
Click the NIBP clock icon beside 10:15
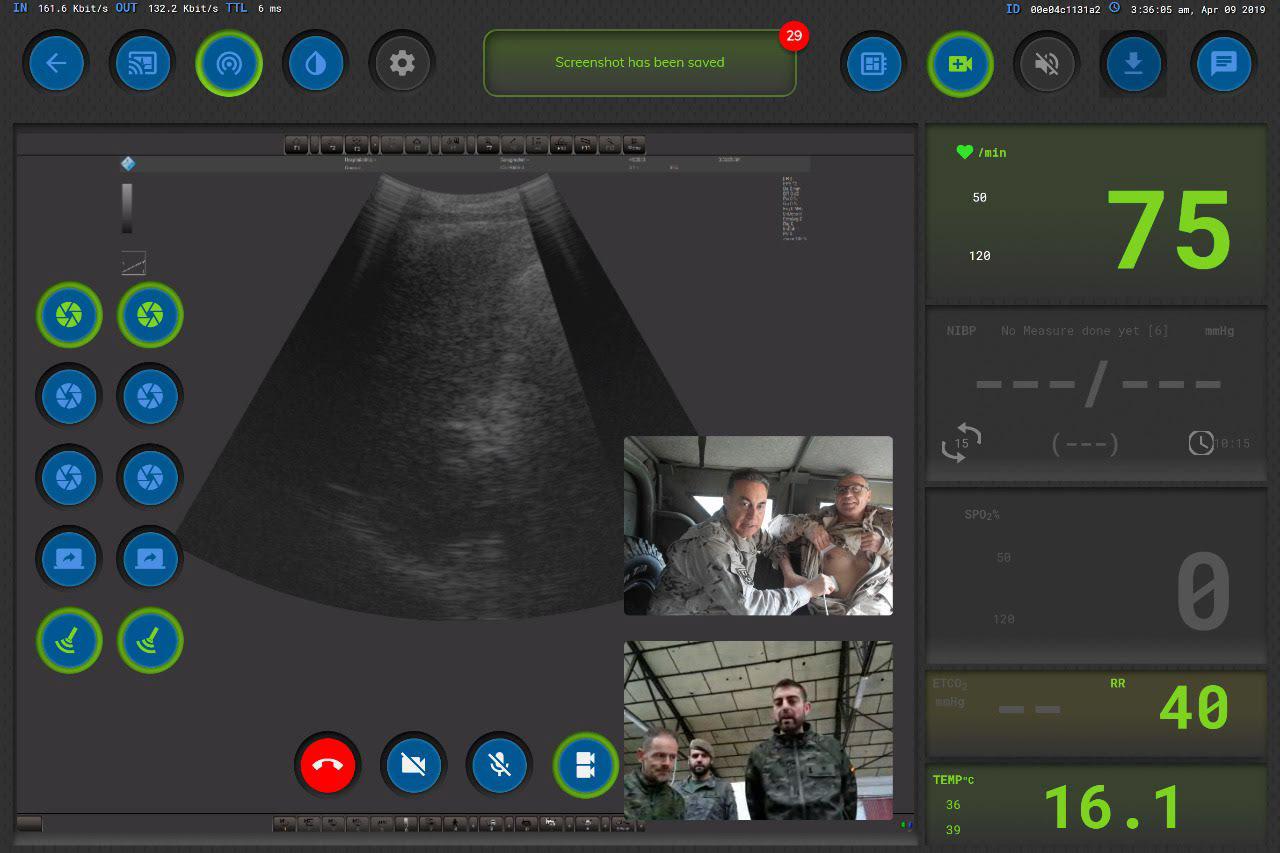(1201, 442)
